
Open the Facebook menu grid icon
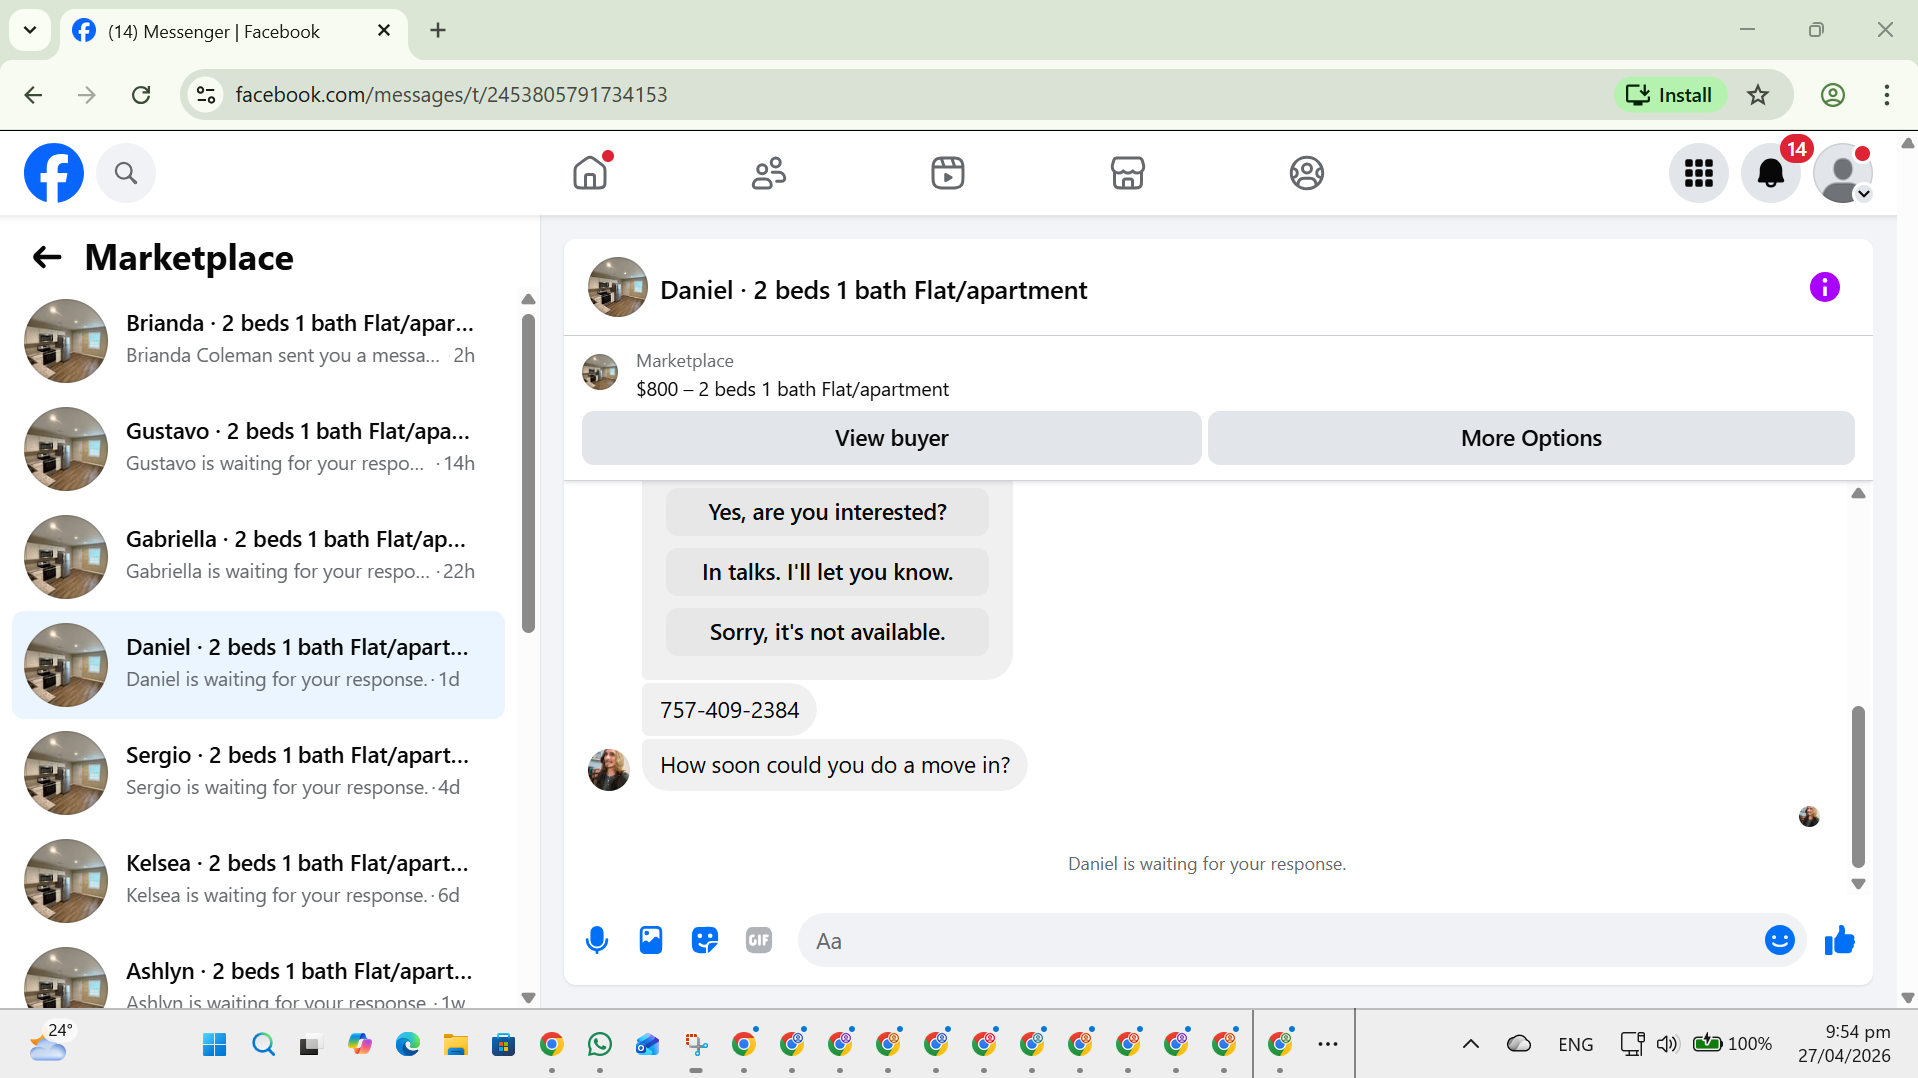pyautogui.click(x=1699, y=173)
